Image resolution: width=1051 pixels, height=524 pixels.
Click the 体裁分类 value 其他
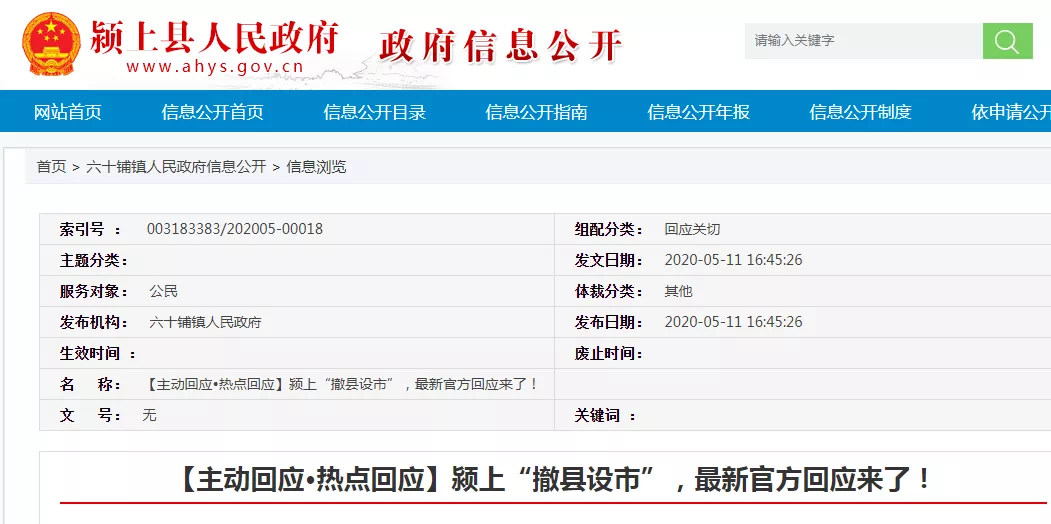coord(678,291)
